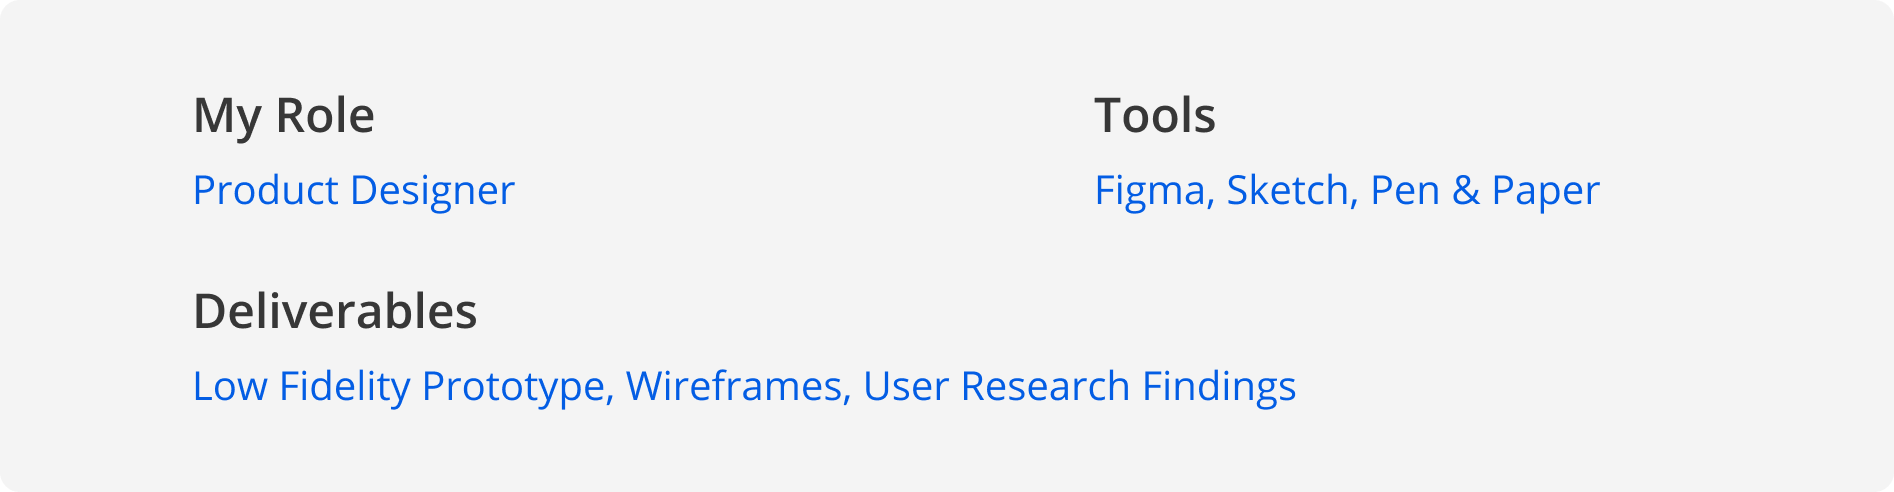Click the word "Paper" under Tools

tap(1545, 191)
